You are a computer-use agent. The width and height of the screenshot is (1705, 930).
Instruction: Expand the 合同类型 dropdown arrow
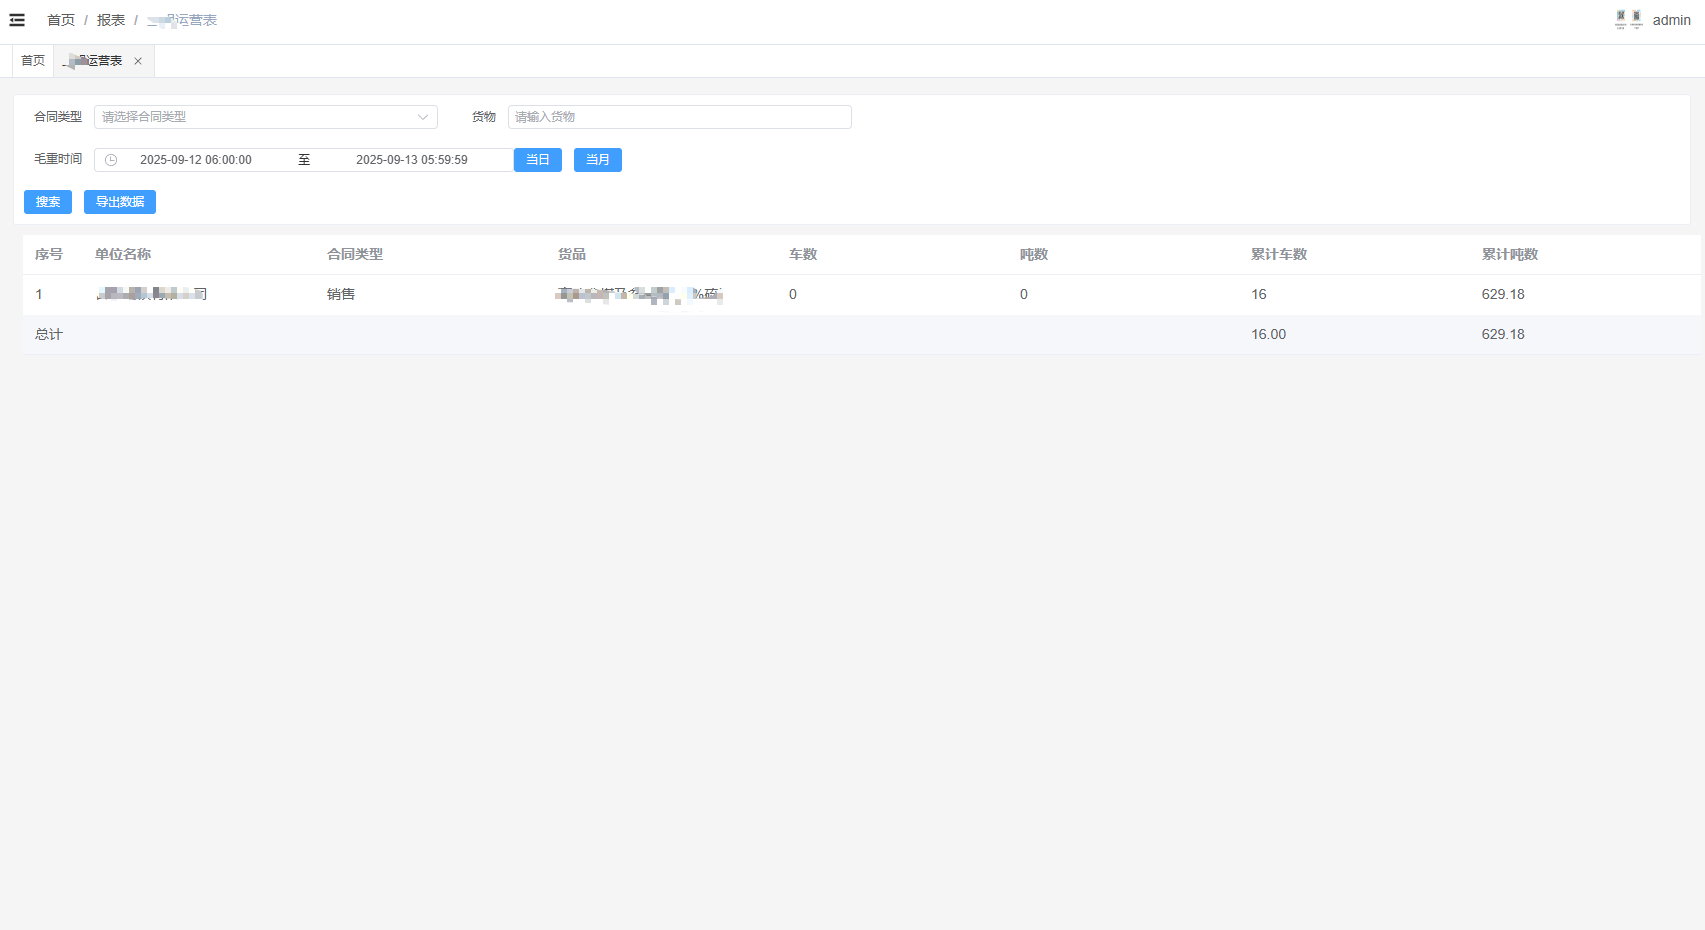point(422,117)
